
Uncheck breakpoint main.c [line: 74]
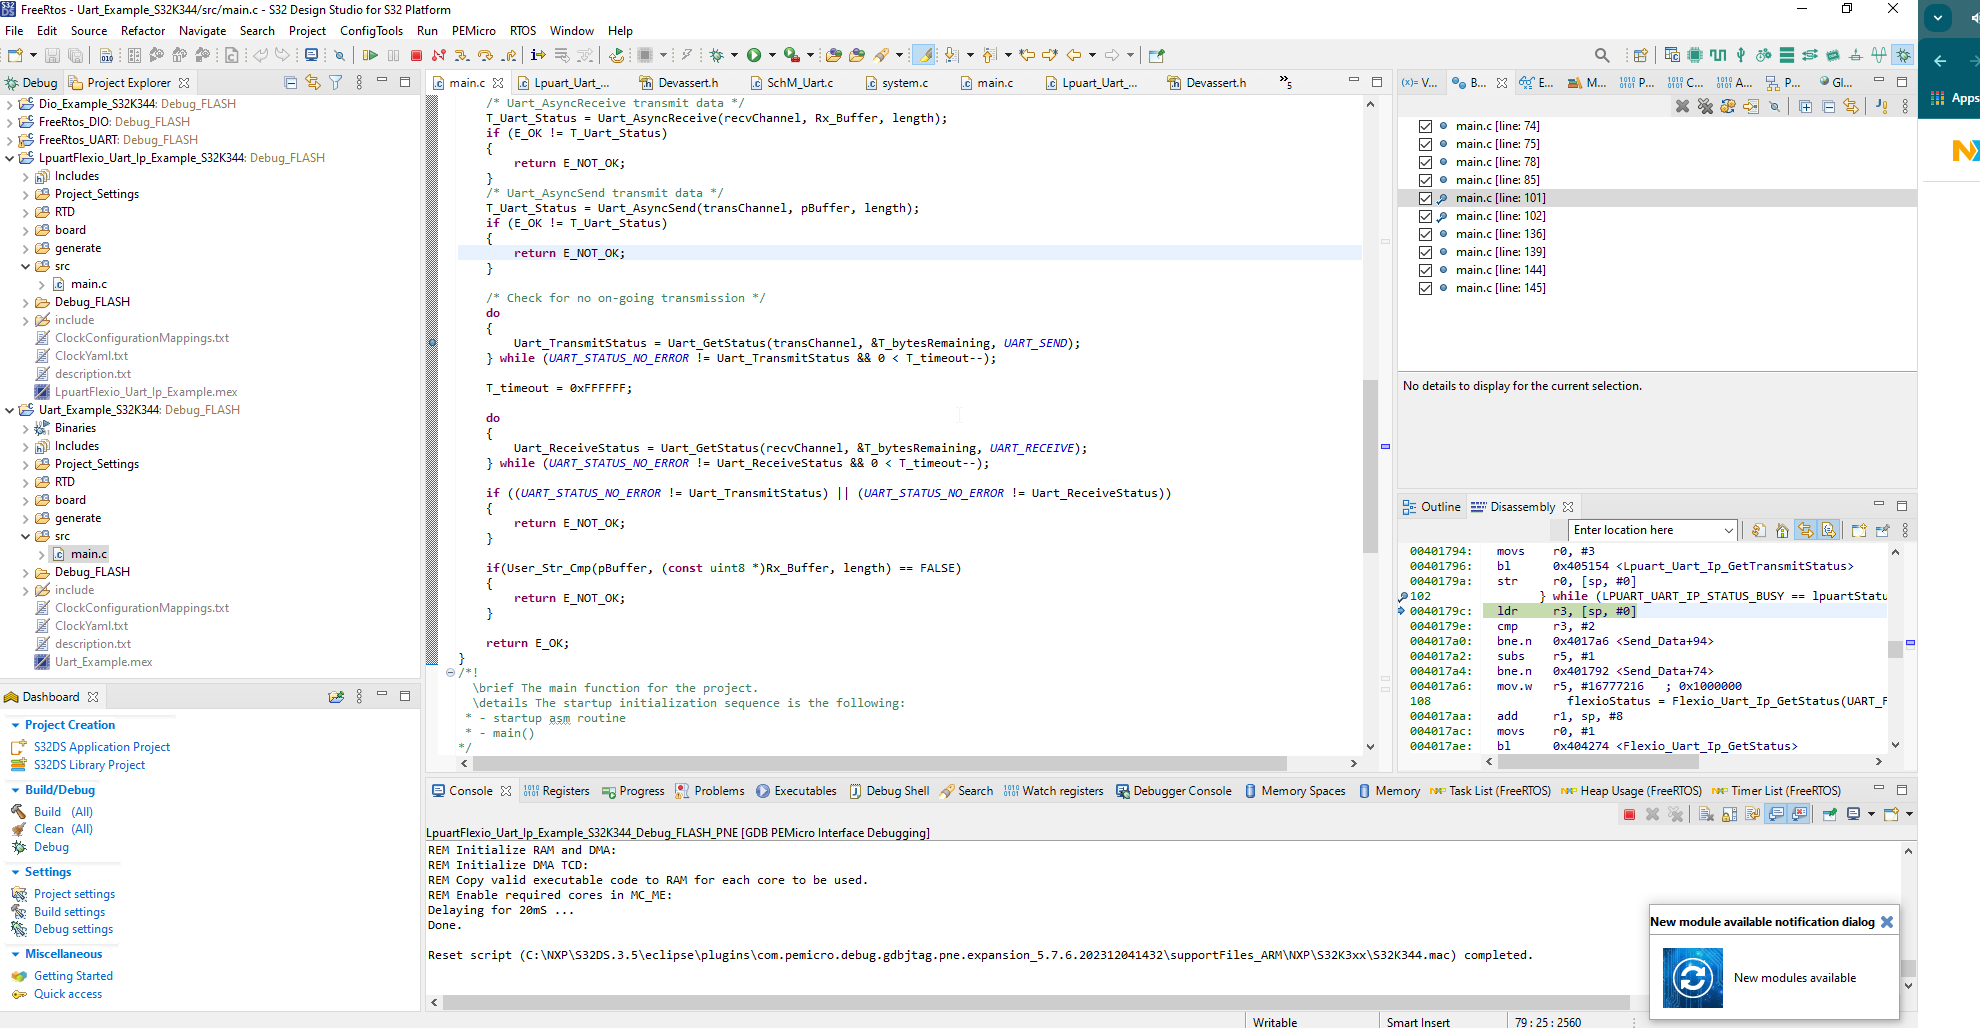click(x=1425, y=126)
